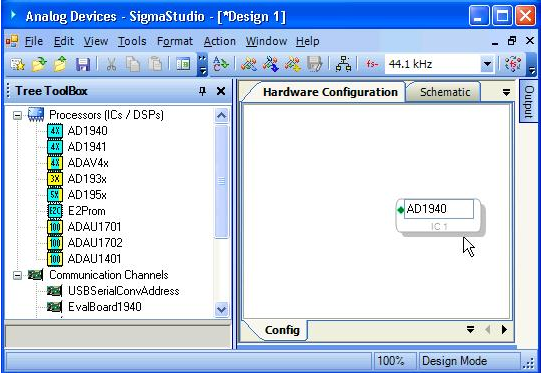The image size is (544, 373).
Task: Open the Action menu
Action: [x=219, y=41]
